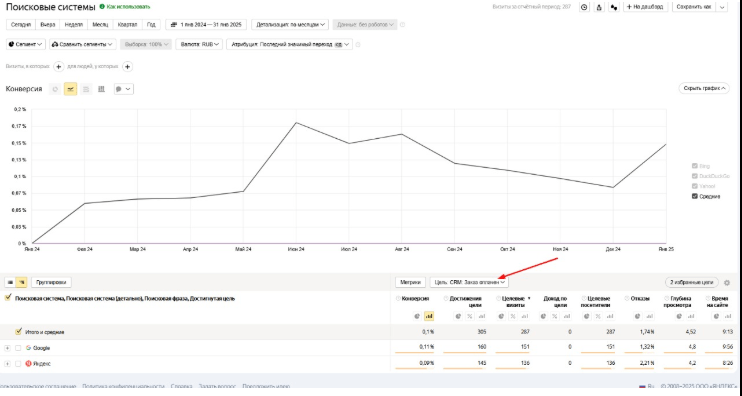Open Сравнить сегменты dropdown
The image size is (742, 396).
(82, 44)
